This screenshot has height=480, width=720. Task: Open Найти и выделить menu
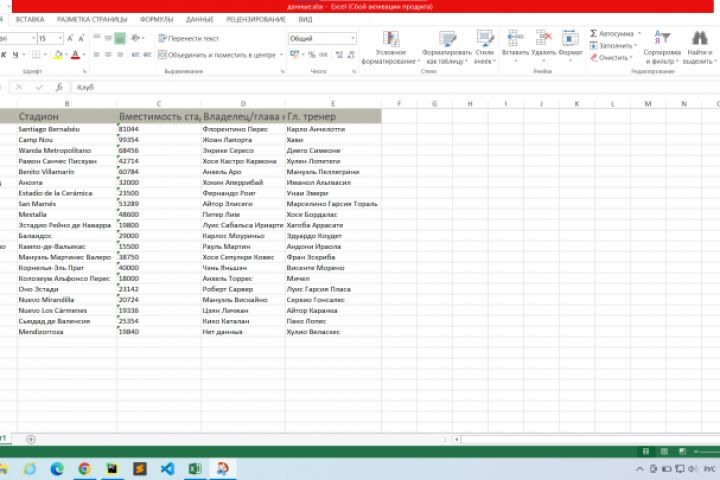[x=699, y=47]
